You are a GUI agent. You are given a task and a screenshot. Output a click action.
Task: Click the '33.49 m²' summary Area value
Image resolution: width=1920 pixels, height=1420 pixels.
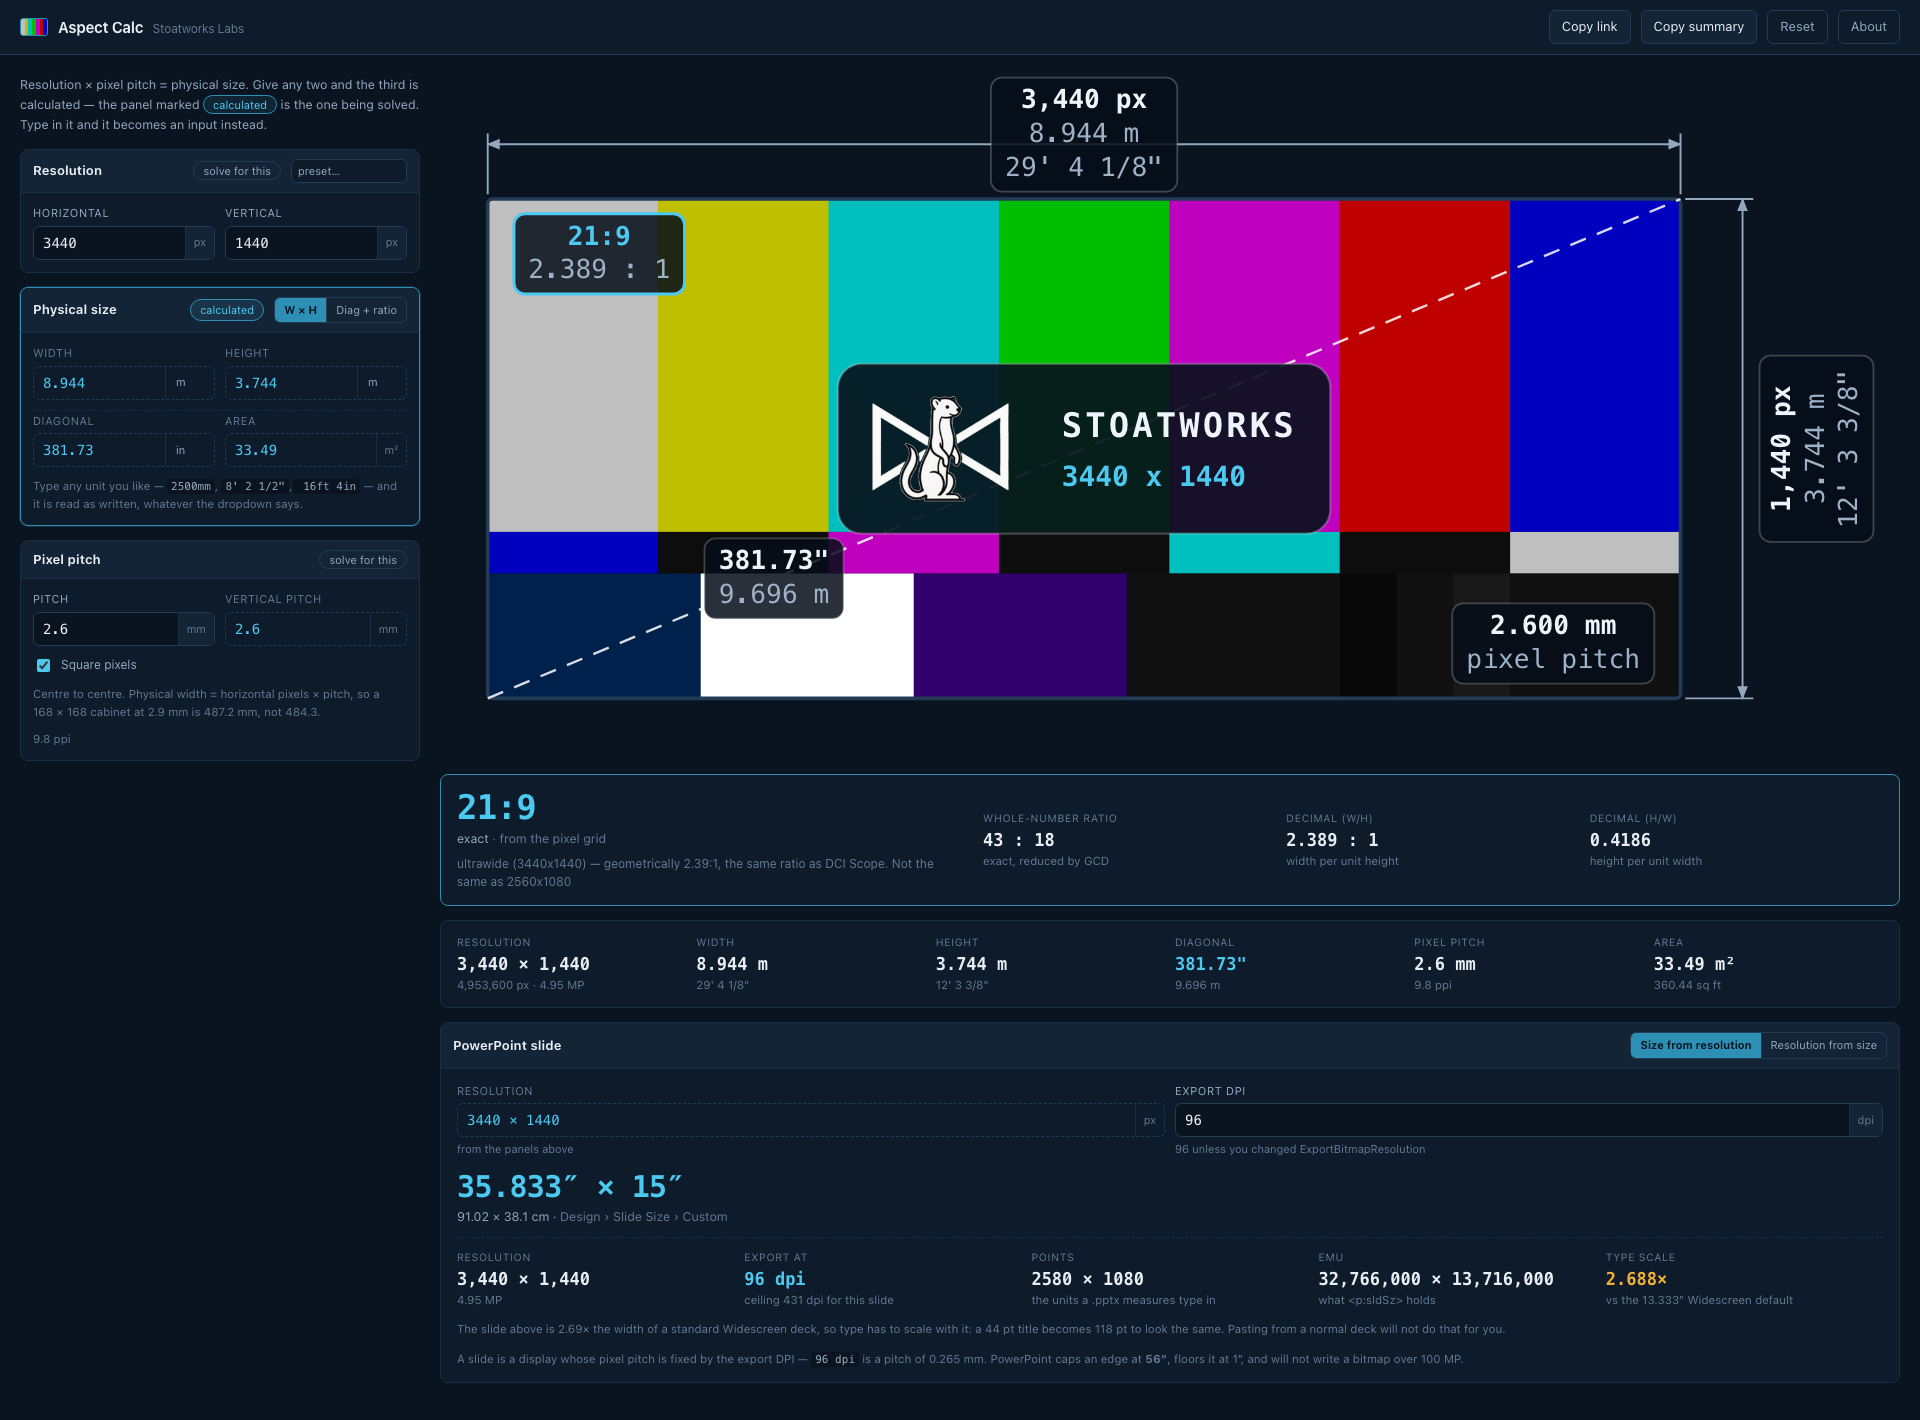tap(1693, 964)
